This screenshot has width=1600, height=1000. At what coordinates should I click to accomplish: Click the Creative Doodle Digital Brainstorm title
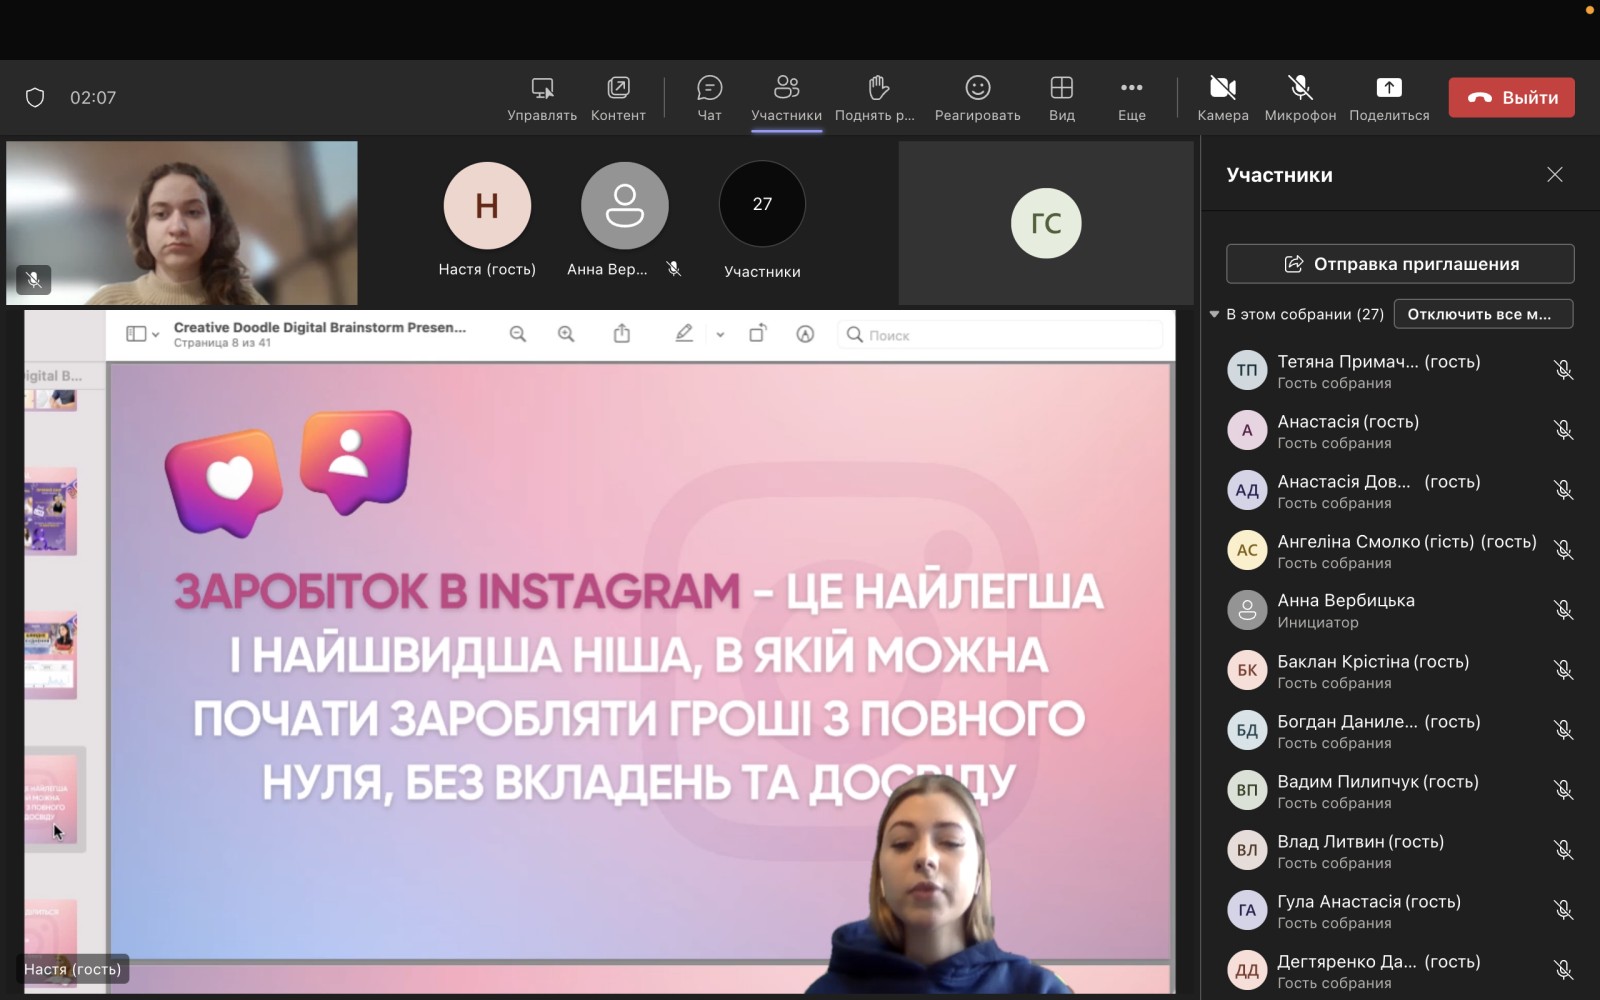tap(320, 327)
